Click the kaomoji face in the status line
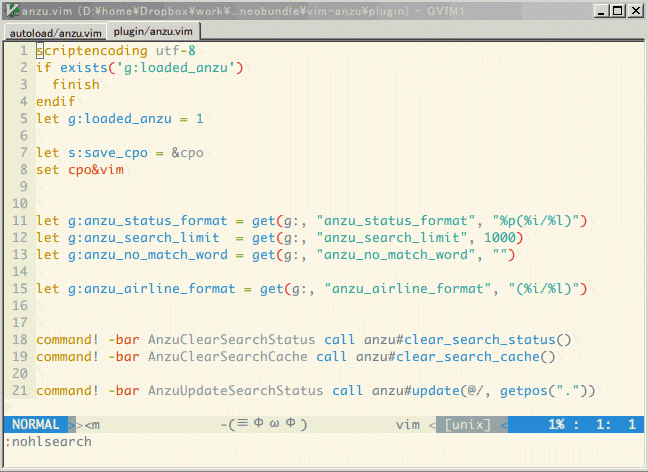The height and width of the screenshot is (472, 648). (264, 424)
